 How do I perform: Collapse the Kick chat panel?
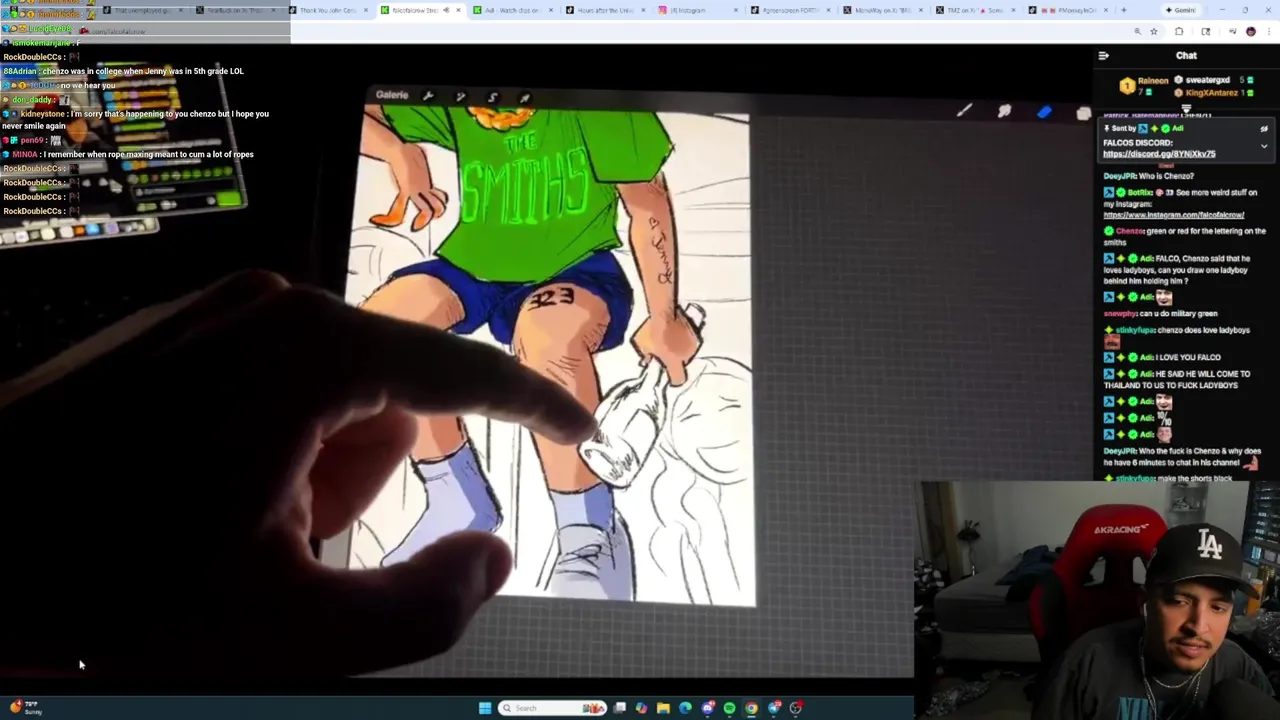[1104, 56]
